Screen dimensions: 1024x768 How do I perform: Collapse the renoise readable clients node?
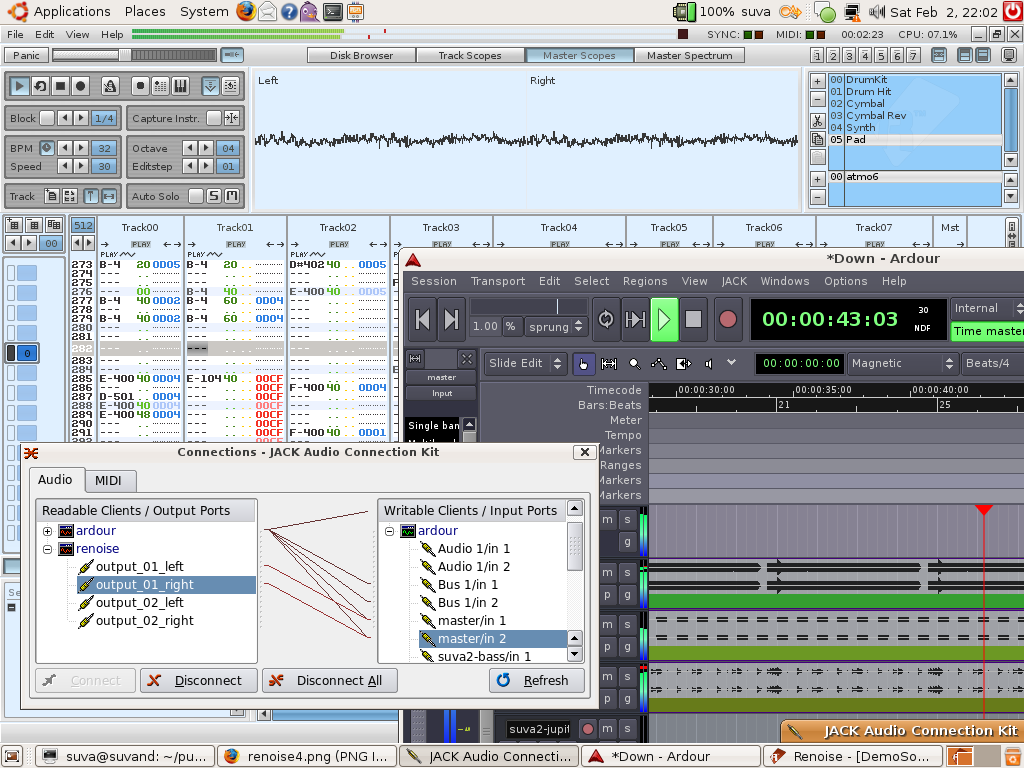(48, 549)
